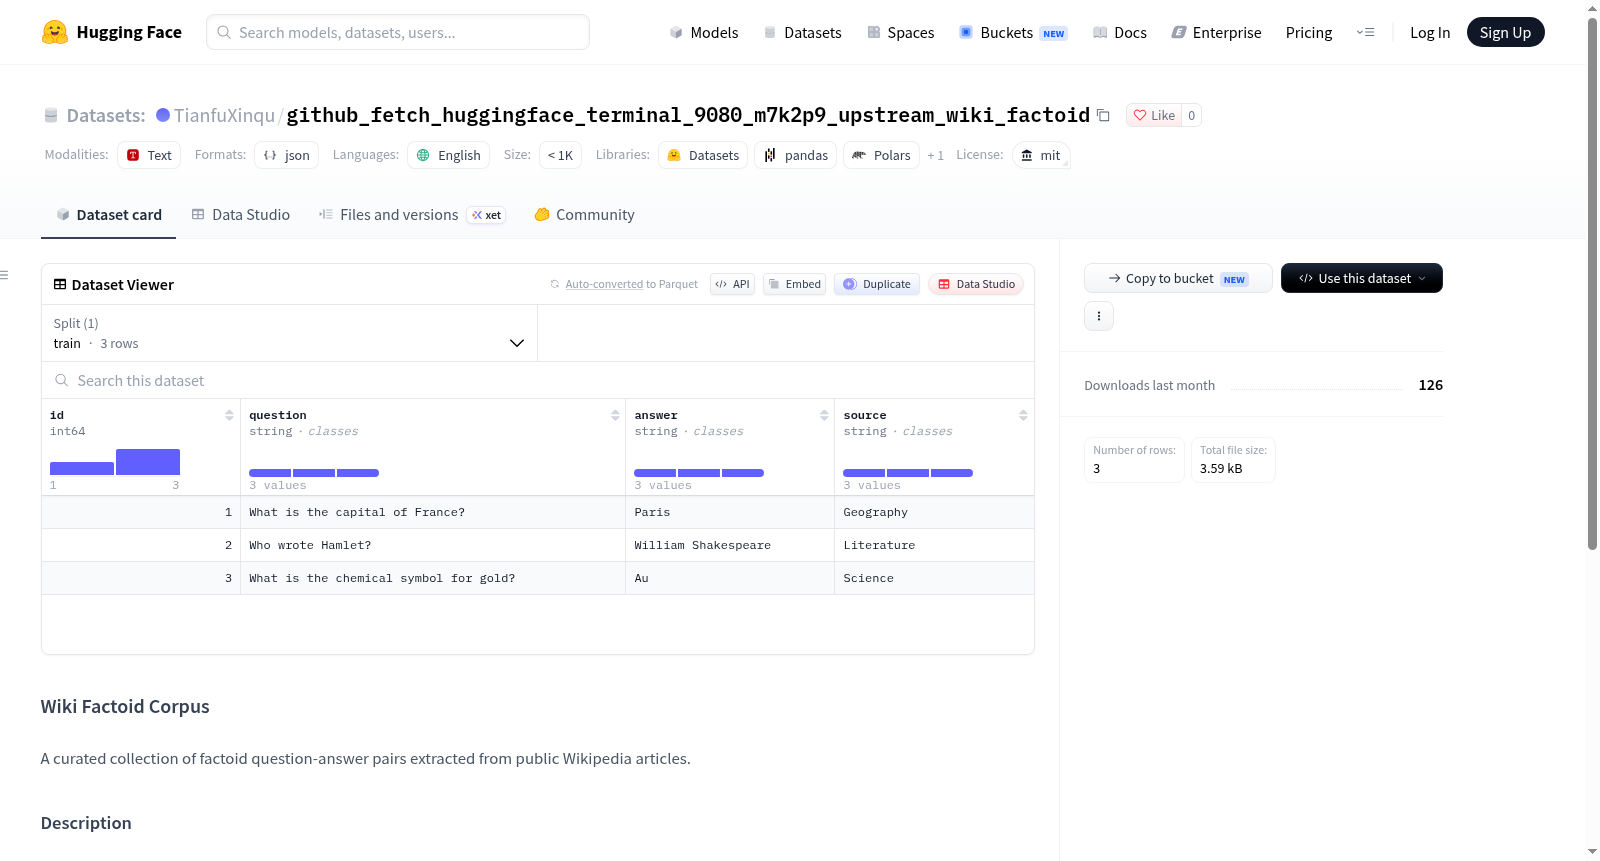The image size is (1600, 861).
Task: Click the question column distribution bar
Action: pos(314,473)
